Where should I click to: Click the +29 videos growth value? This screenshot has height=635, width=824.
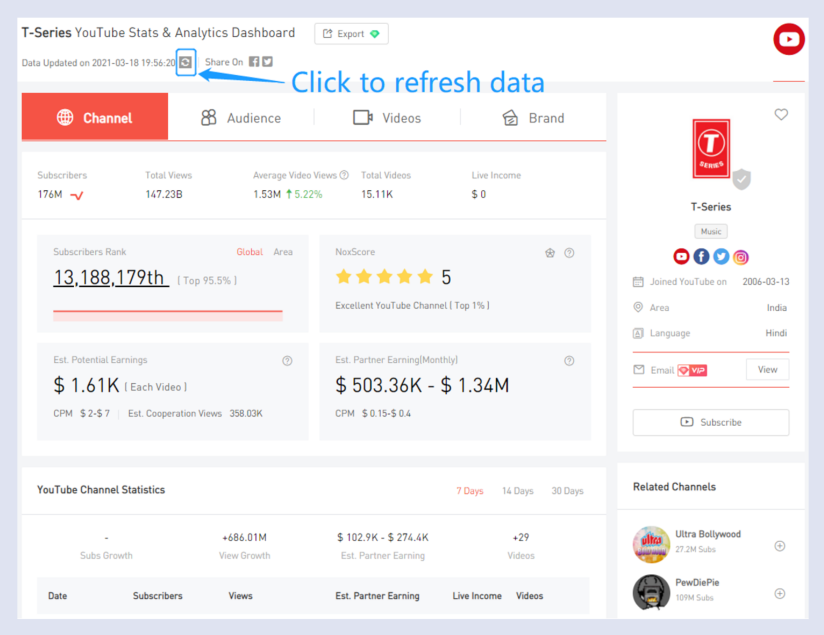(521, 537)
